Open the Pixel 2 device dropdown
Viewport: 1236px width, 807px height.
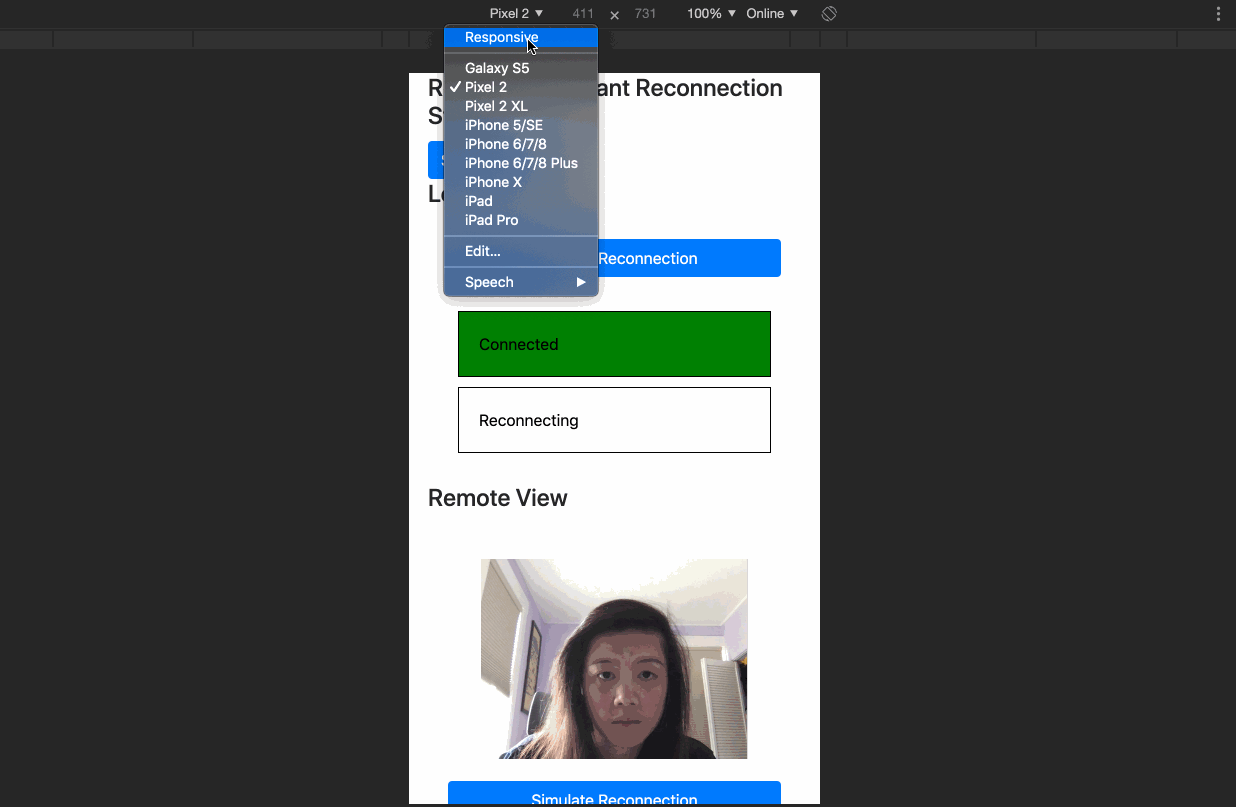click(516, 13)
